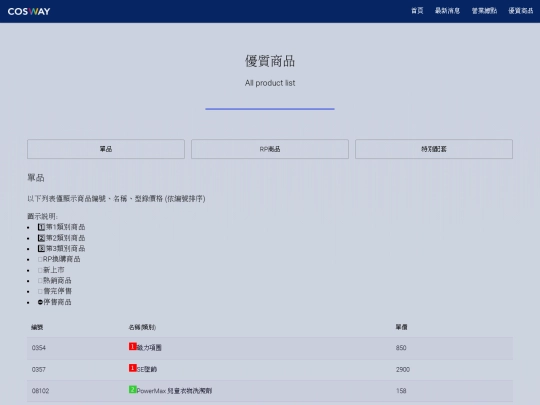
Task: Click the category 3 legend icon
Action: (41, 249)
